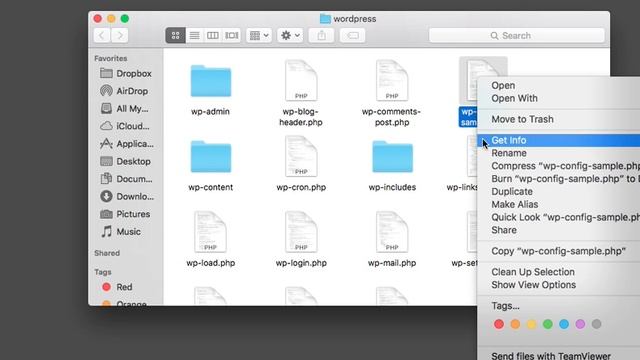
Task: Open Pictures in the sidebar
Action: (x=125, y=214)
